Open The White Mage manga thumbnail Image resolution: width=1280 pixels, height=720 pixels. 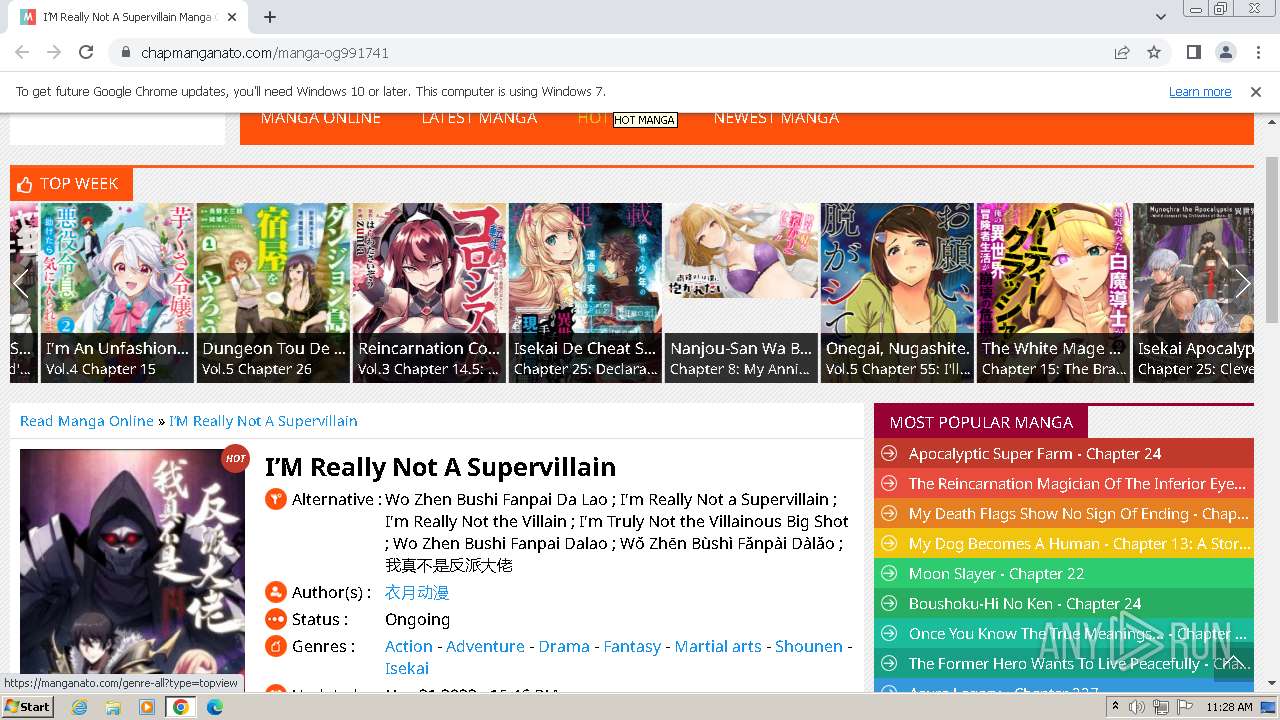tap(1053, 292)
